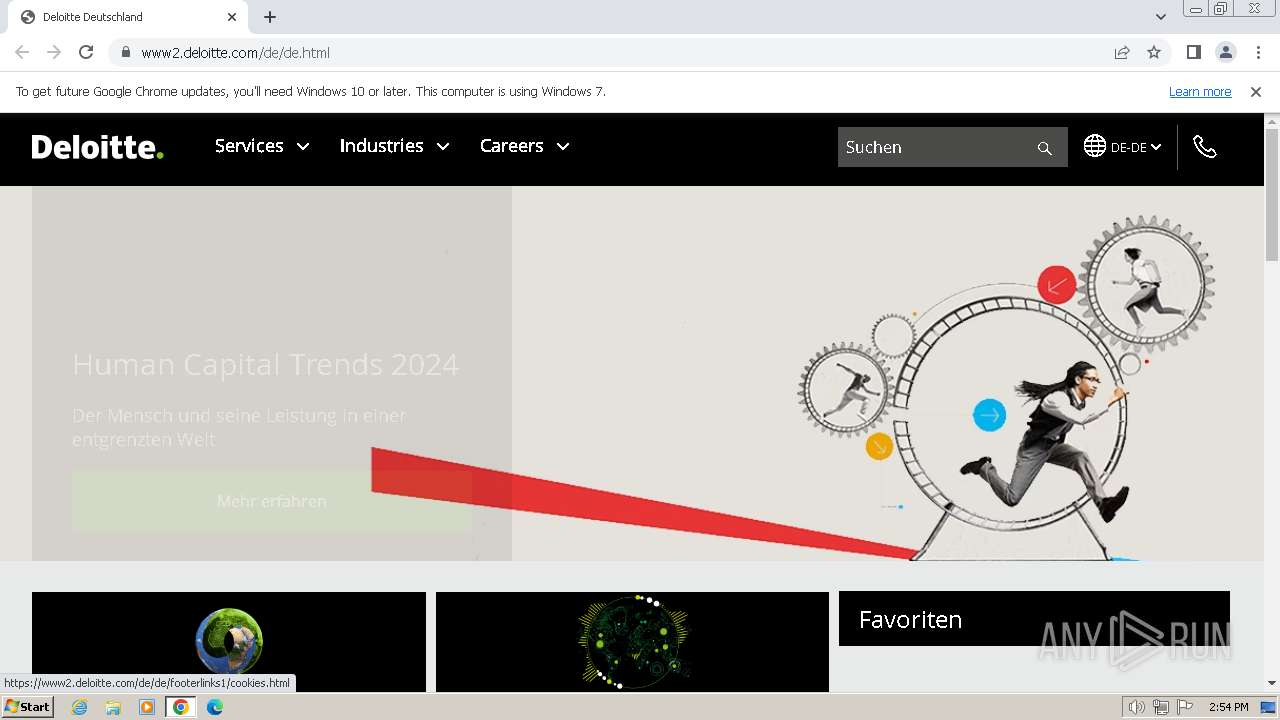Dismiss the Chrome update notification bar
The width and height of the screenshot is (1280, 720).
click(1256, 91)
